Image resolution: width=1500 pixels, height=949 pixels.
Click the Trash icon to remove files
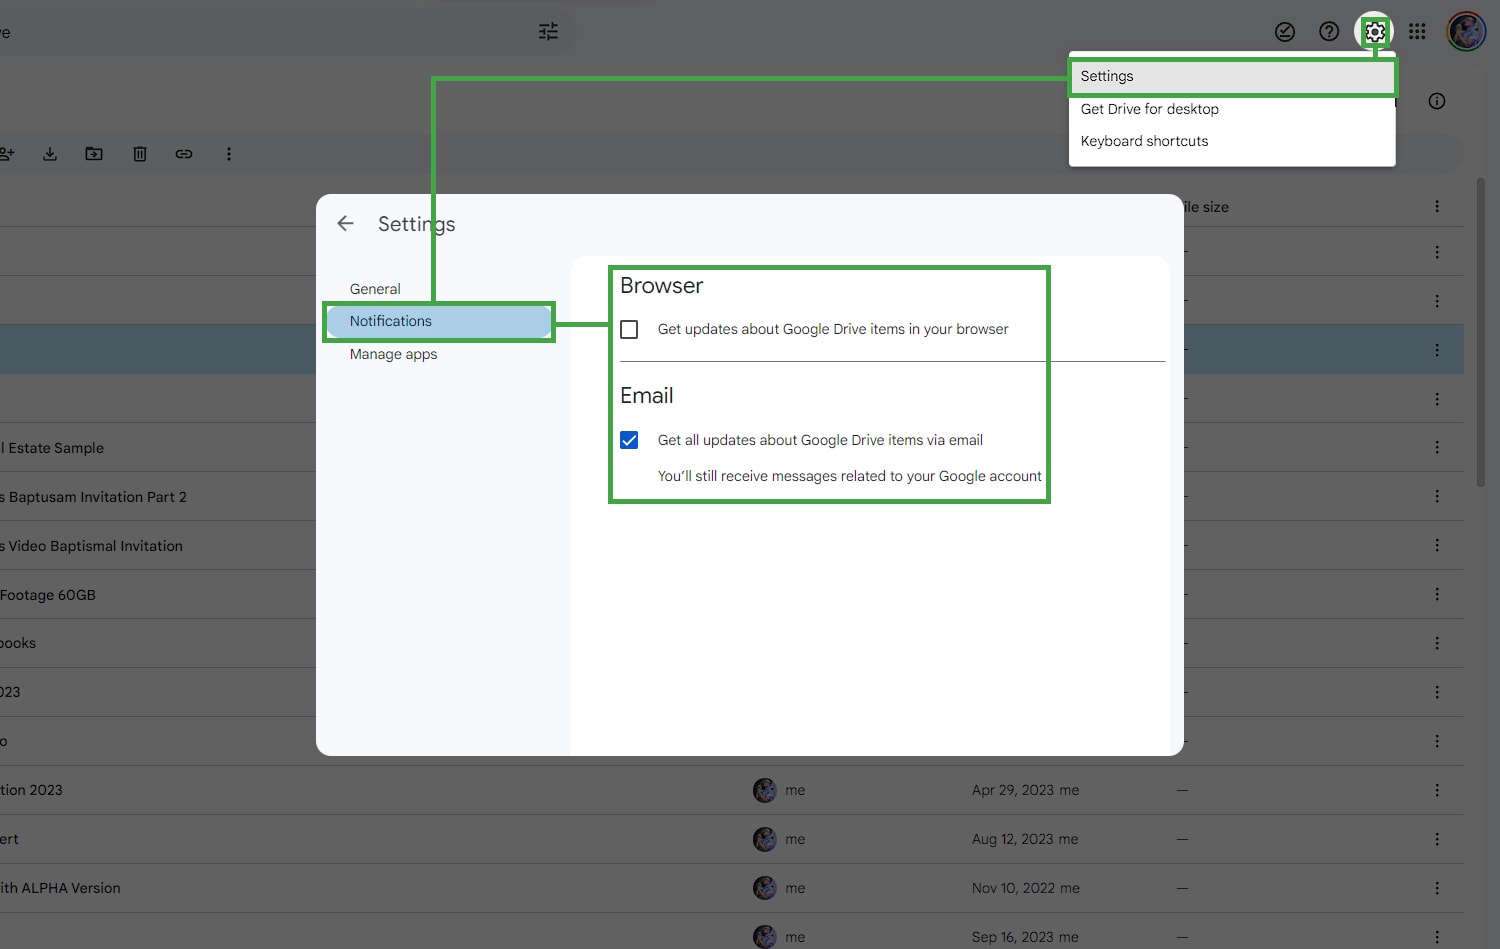pos(139,153)
